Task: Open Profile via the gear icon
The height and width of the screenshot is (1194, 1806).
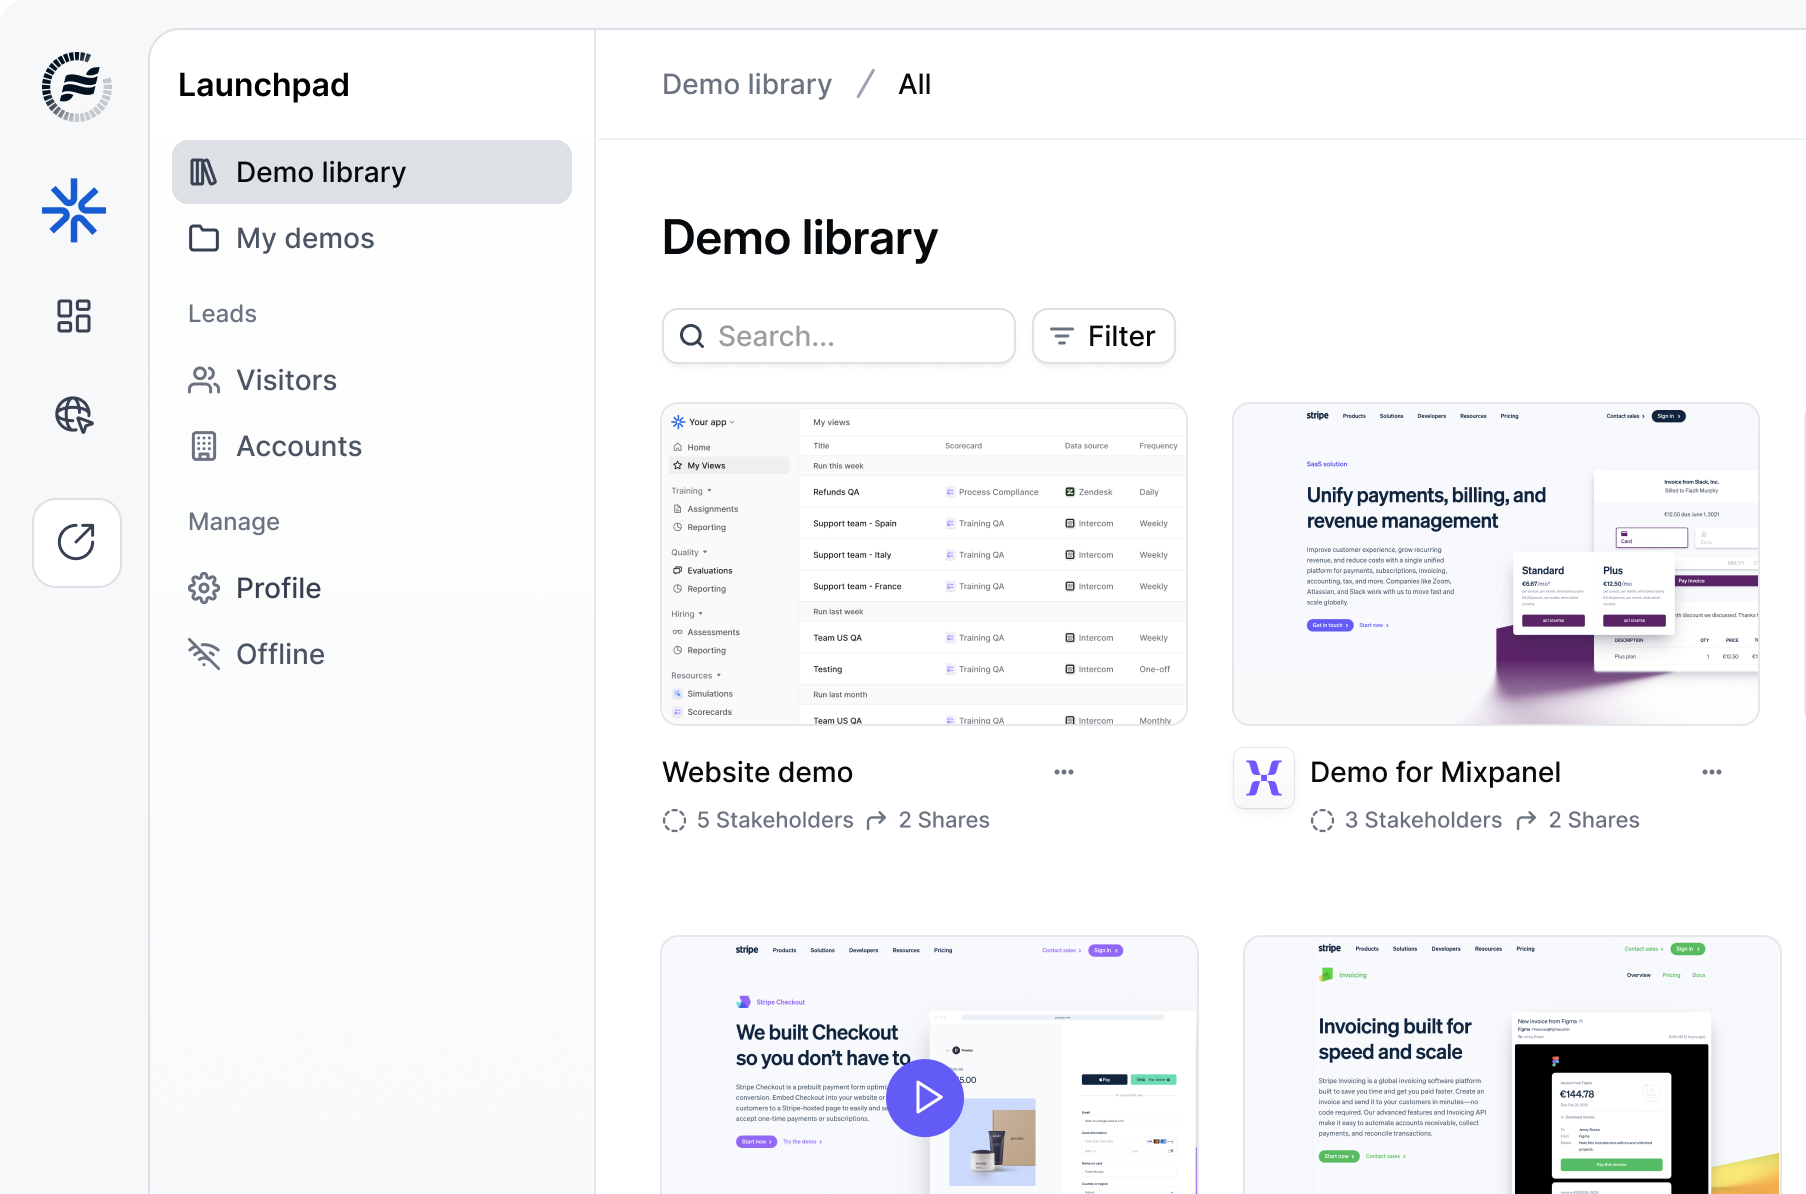Action: pos(204,588)
